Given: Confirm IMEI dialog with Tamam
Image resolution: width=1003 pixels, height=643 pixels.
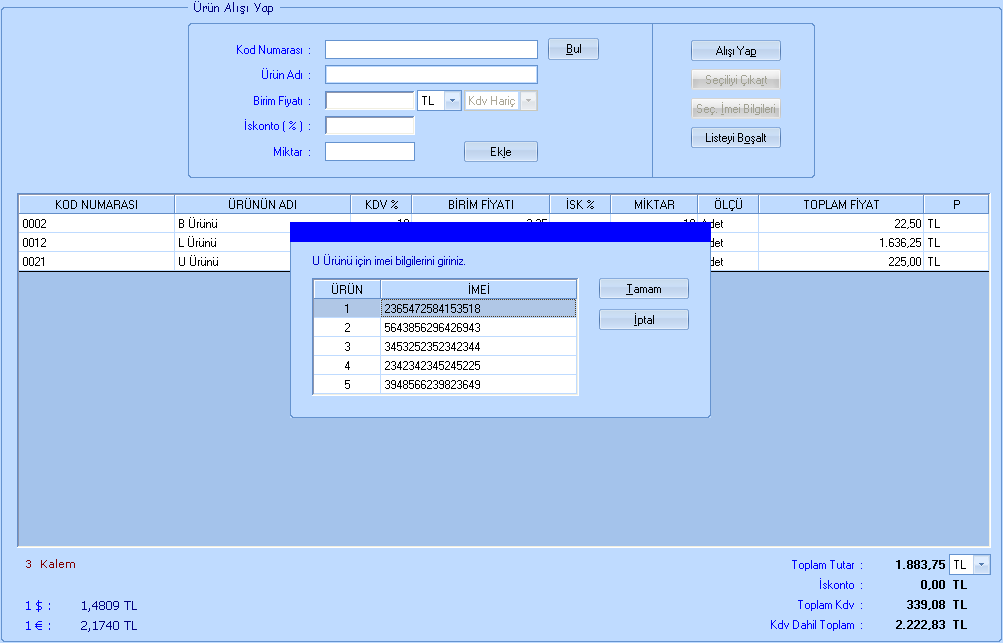Looking at the screenshot, I should [643, 289].
